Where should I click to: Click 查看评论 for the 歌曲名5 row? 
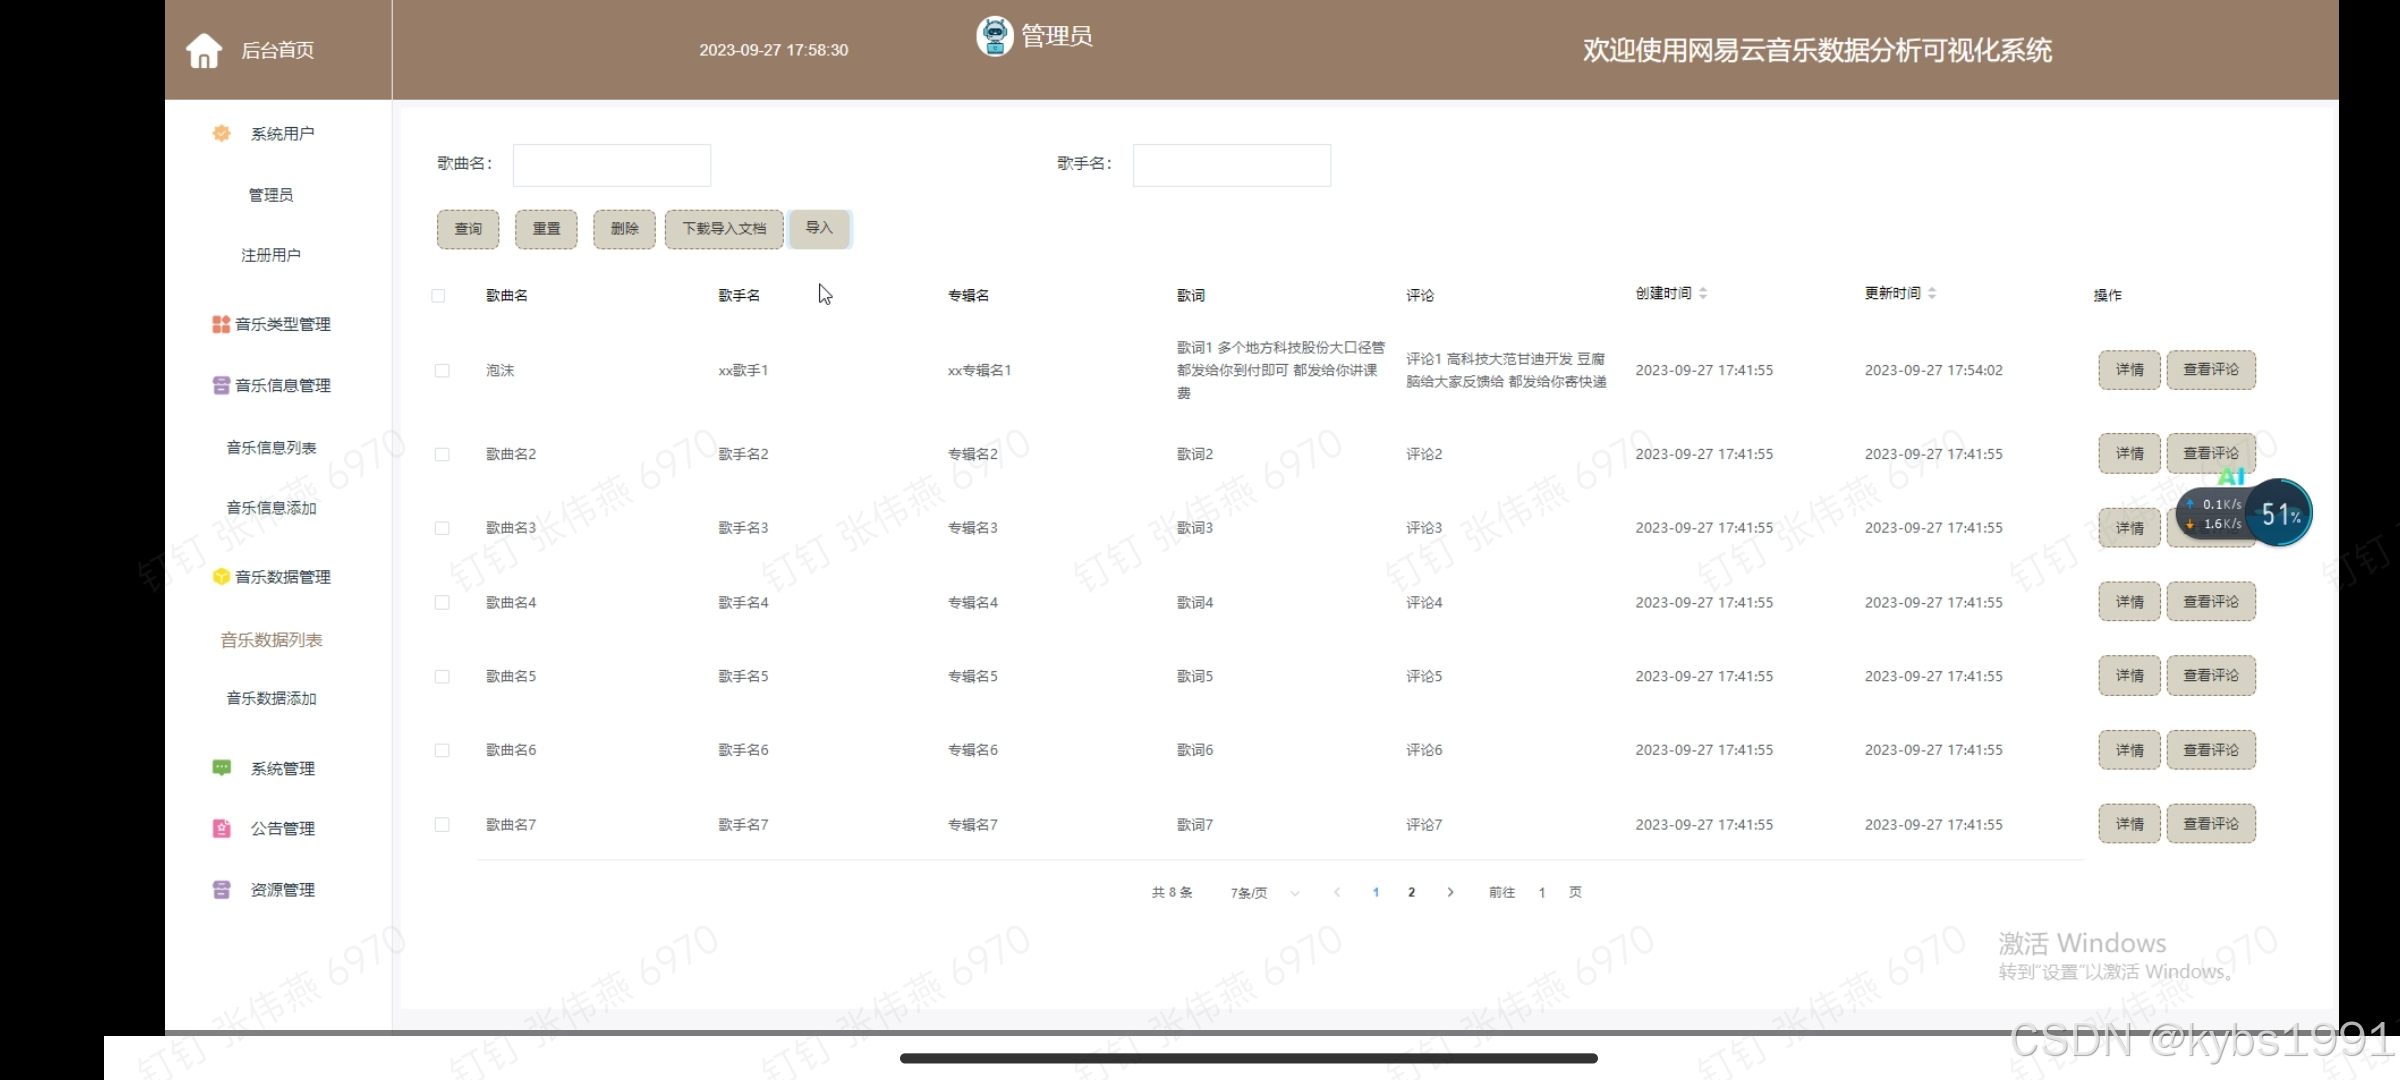click(2210, 676)
